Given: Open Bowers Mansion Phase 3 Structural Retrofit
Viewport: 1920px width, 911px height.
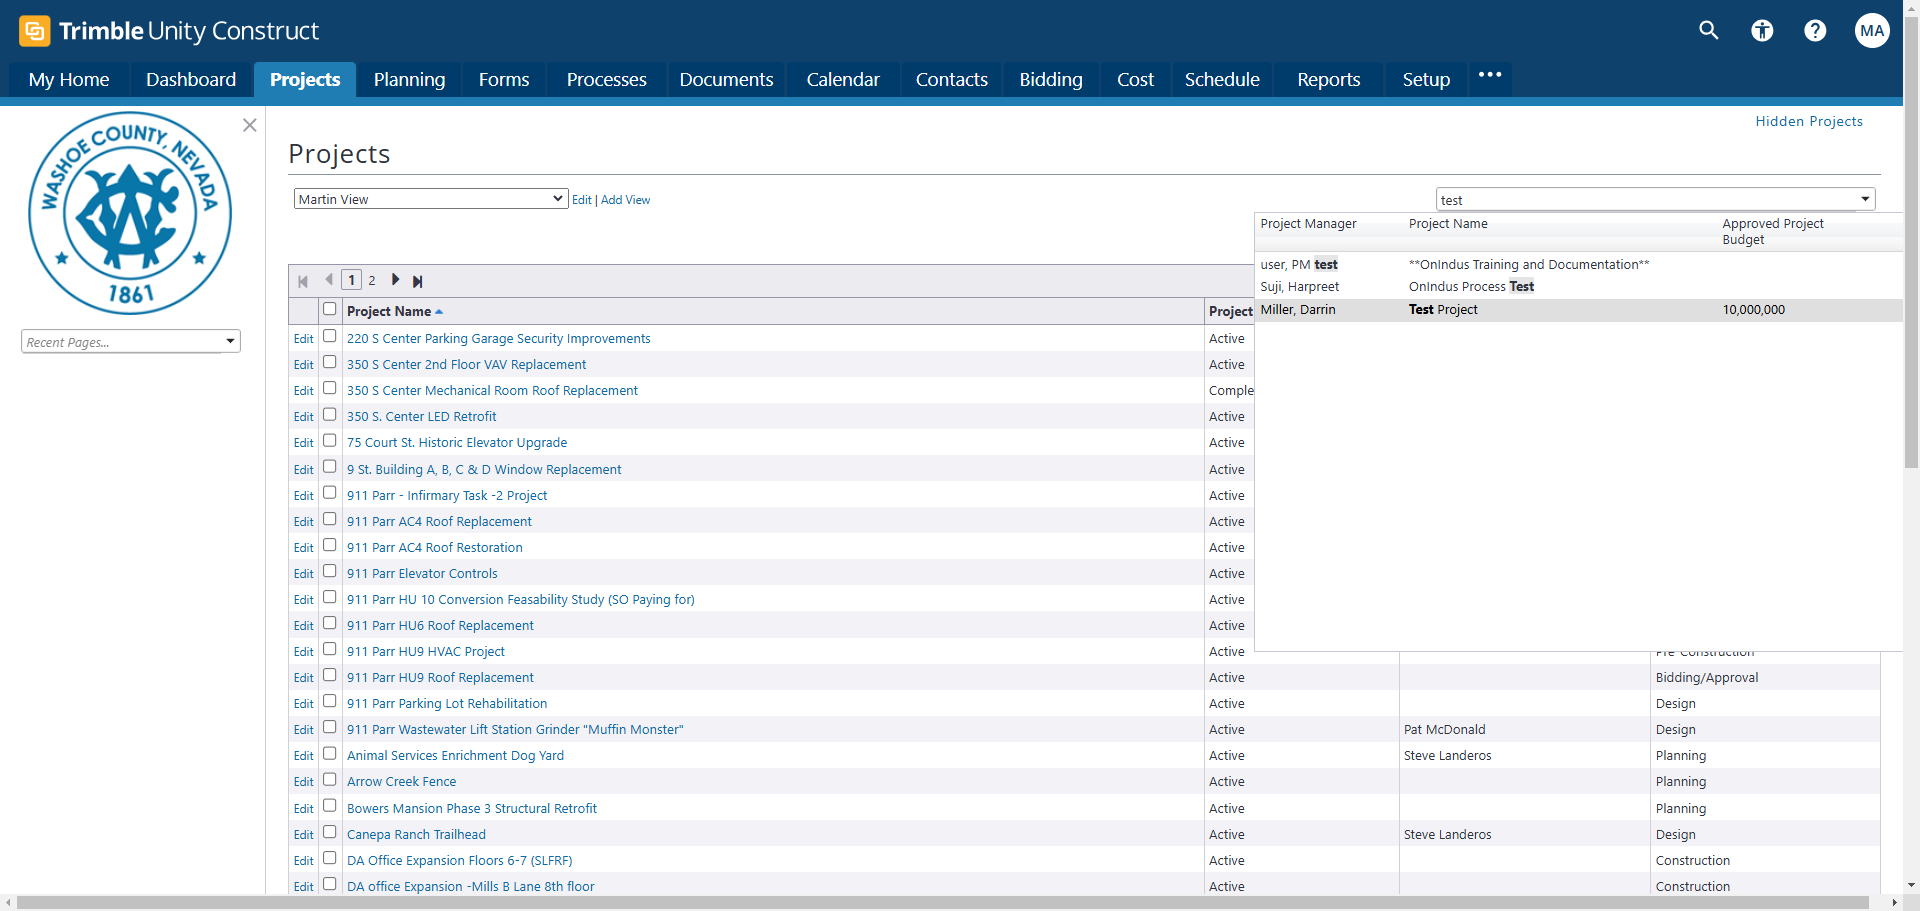Looking at the screenshot, I should (x=472, y=809).
